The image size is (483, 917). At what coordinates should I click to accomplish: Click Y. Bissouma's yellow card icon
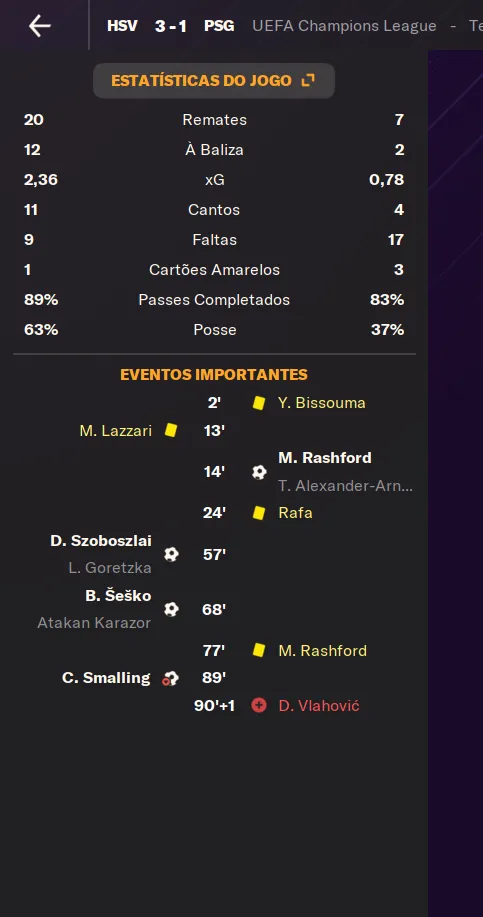click(x=259, y=403)
